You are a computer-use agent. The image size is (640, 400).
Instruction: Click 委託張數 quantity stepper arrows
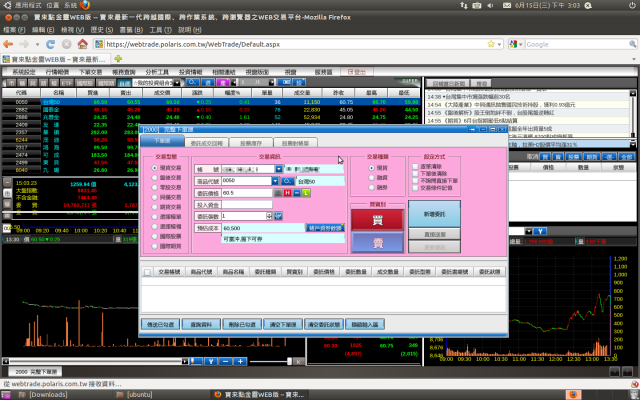pos(269,216)
